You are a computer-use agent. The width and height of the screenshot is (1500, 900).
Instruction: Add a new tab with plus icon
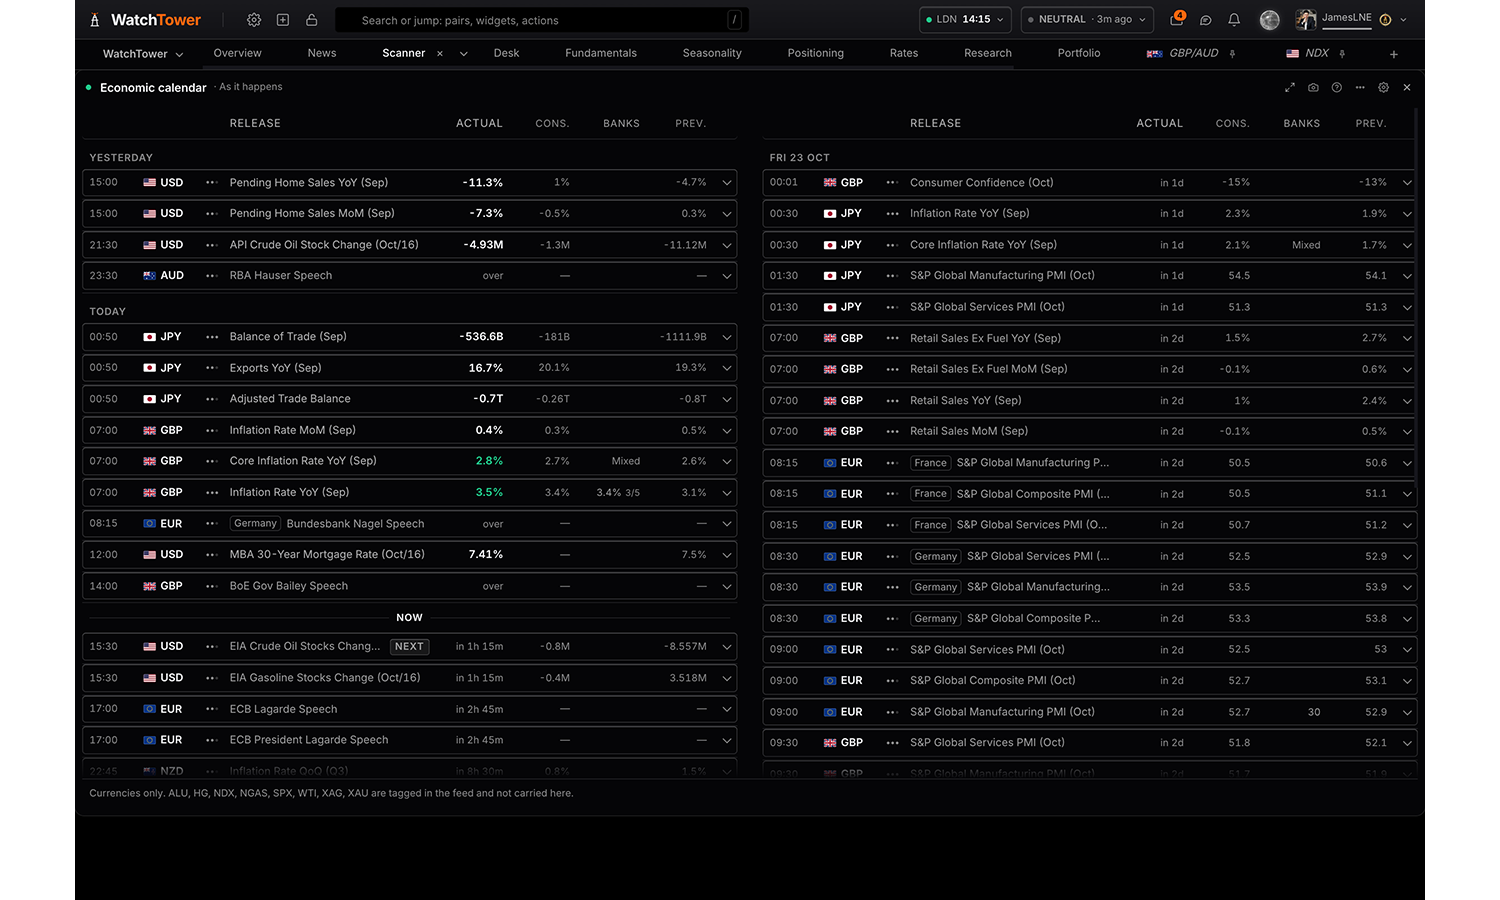tap(1394, 54)
